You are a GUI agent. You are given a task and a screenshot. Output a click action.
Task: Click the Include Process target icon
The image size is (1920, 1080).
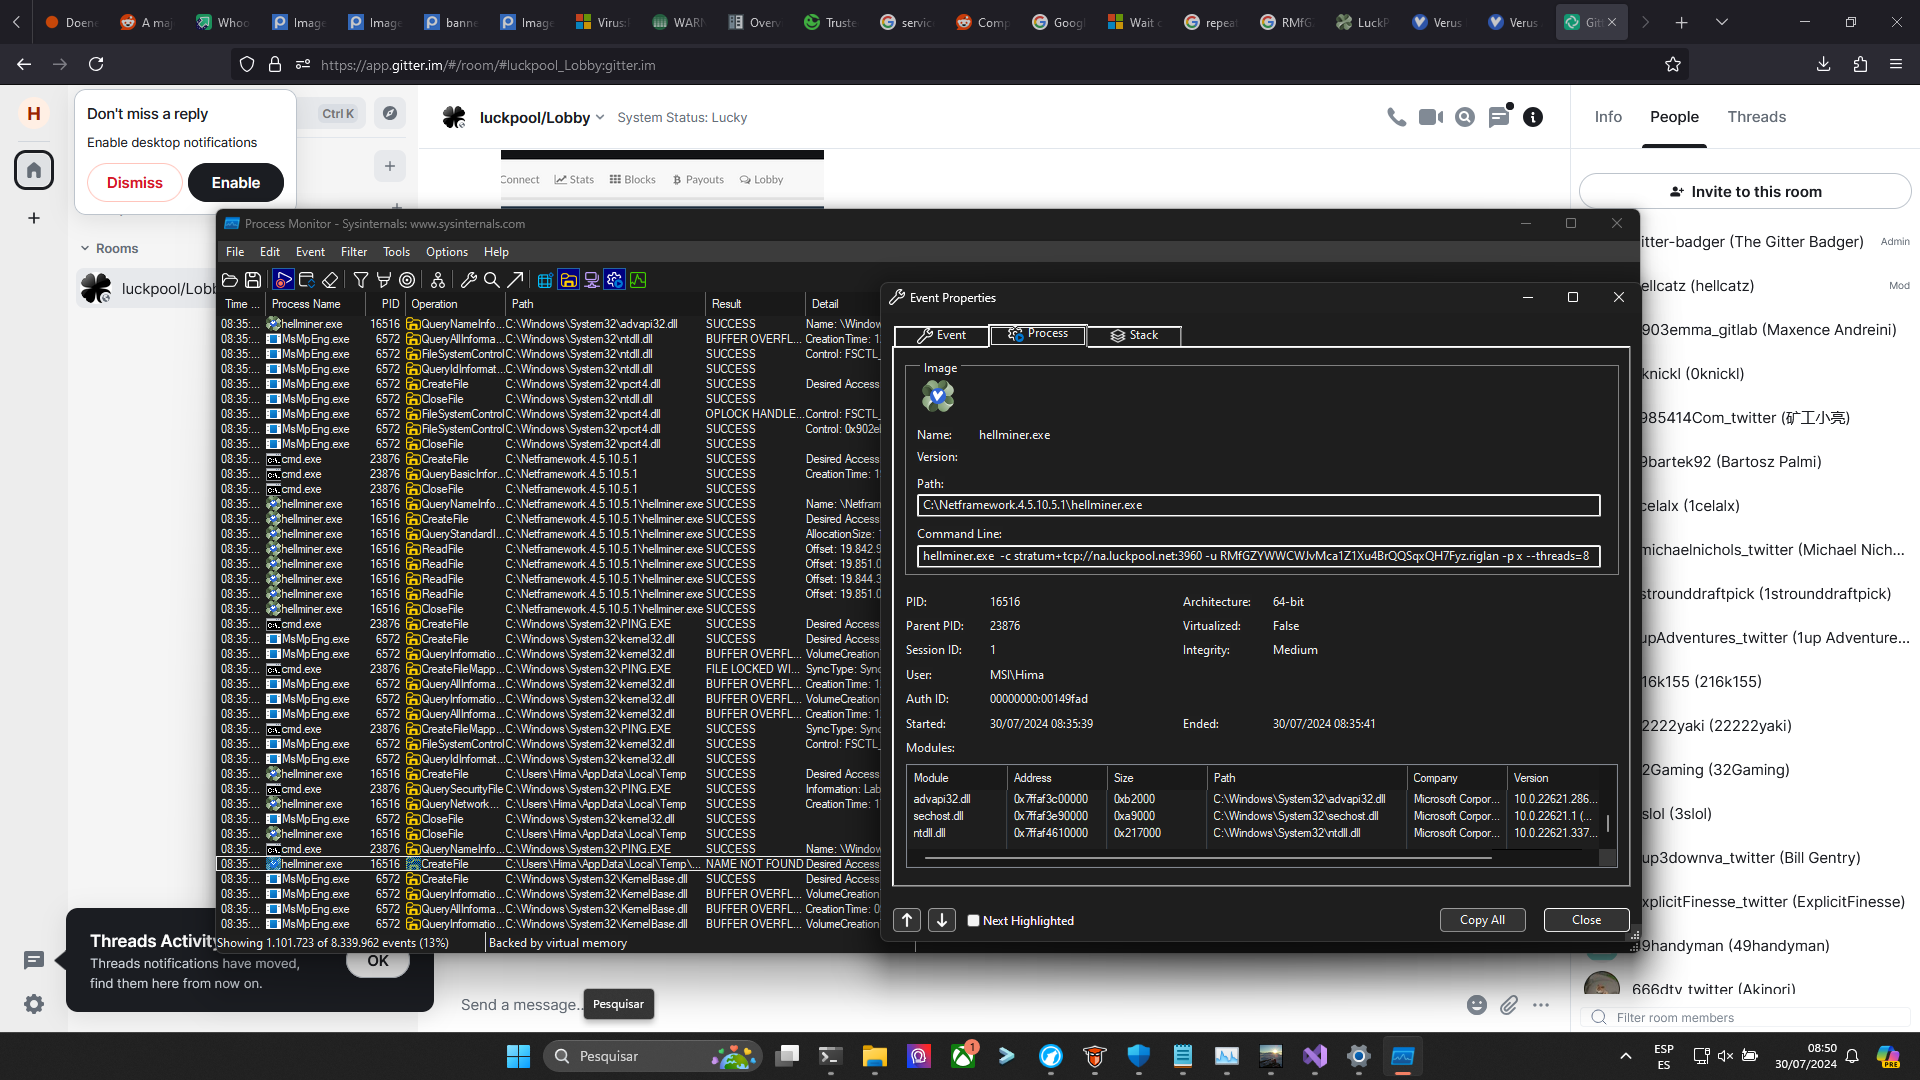[407, 280]
